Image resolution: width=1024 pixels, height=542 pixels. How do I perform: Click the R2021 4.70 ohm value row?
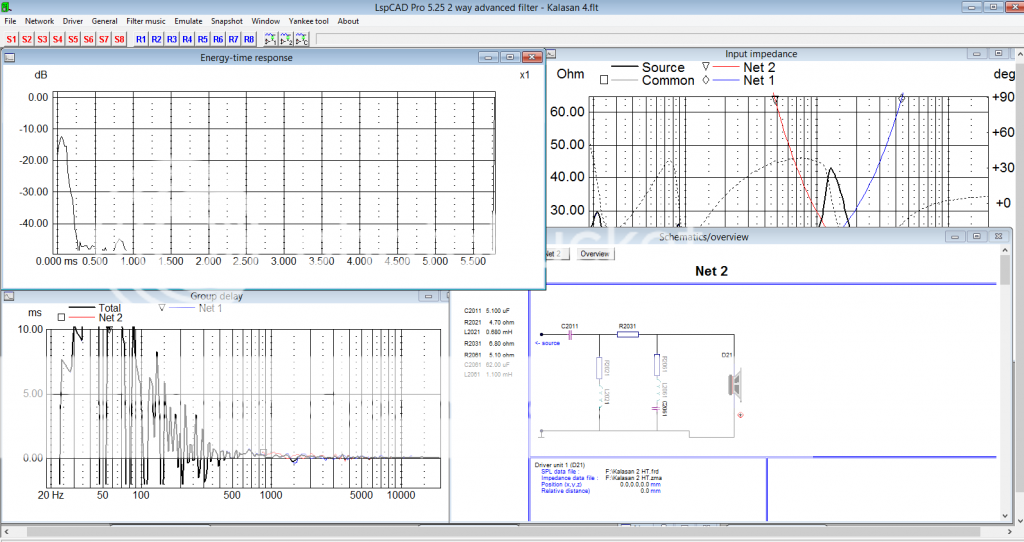pos(489,322)
